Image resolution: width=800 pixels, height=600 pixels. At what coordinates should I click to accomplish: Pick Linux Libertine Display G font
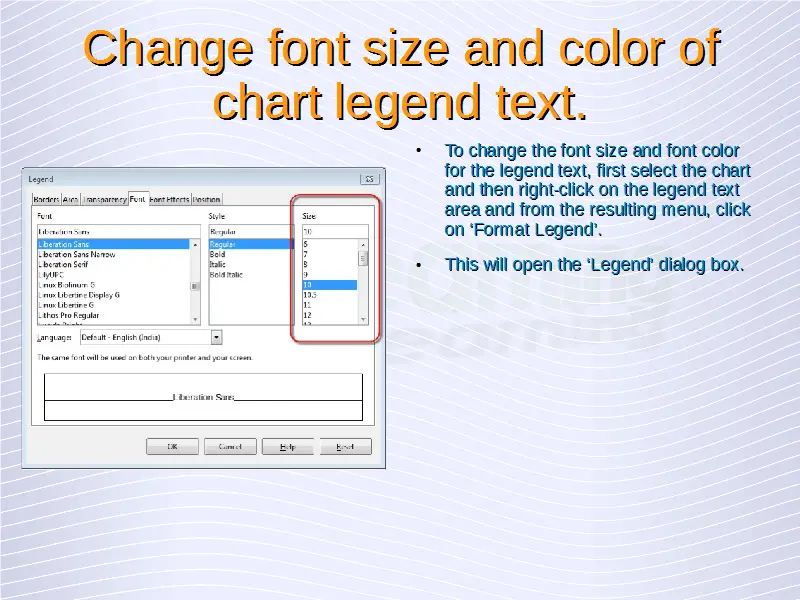click(x=79, y=295)
